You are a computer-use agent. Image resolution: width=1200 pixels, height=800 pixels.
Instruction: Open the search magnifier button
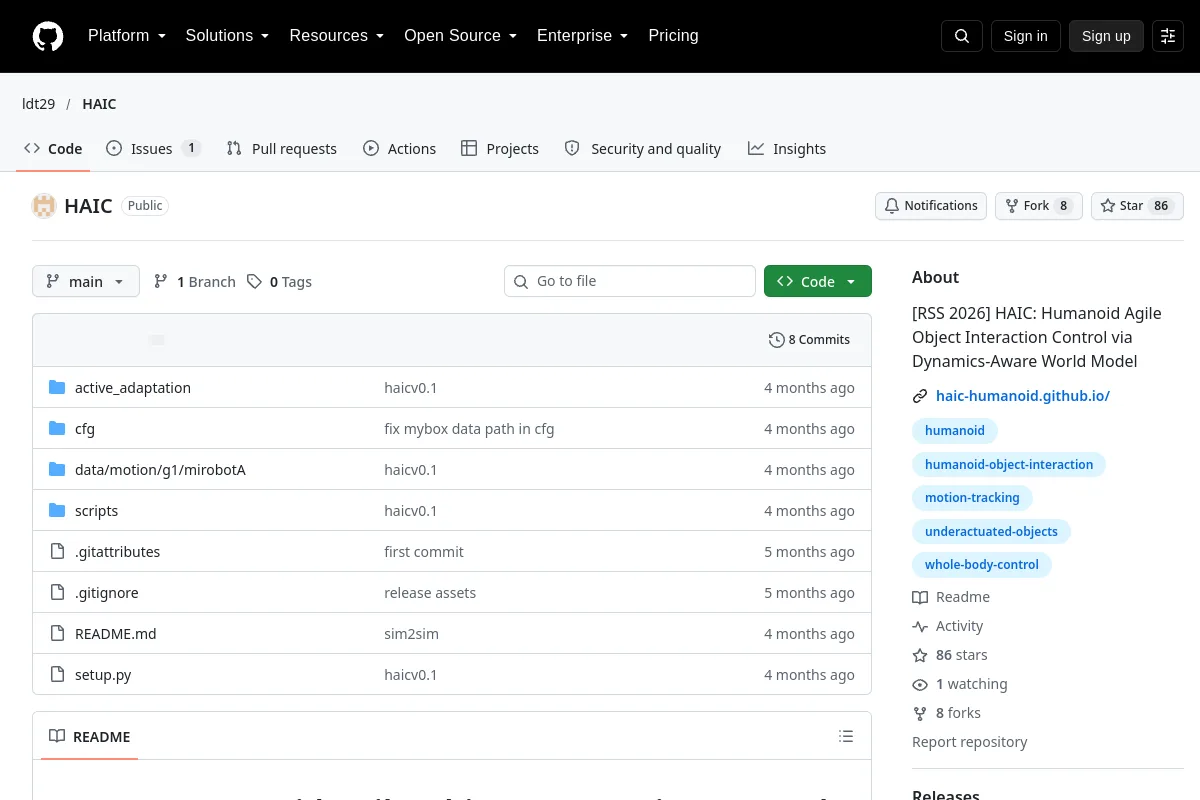pyautogui.click(x=962, y=36)
